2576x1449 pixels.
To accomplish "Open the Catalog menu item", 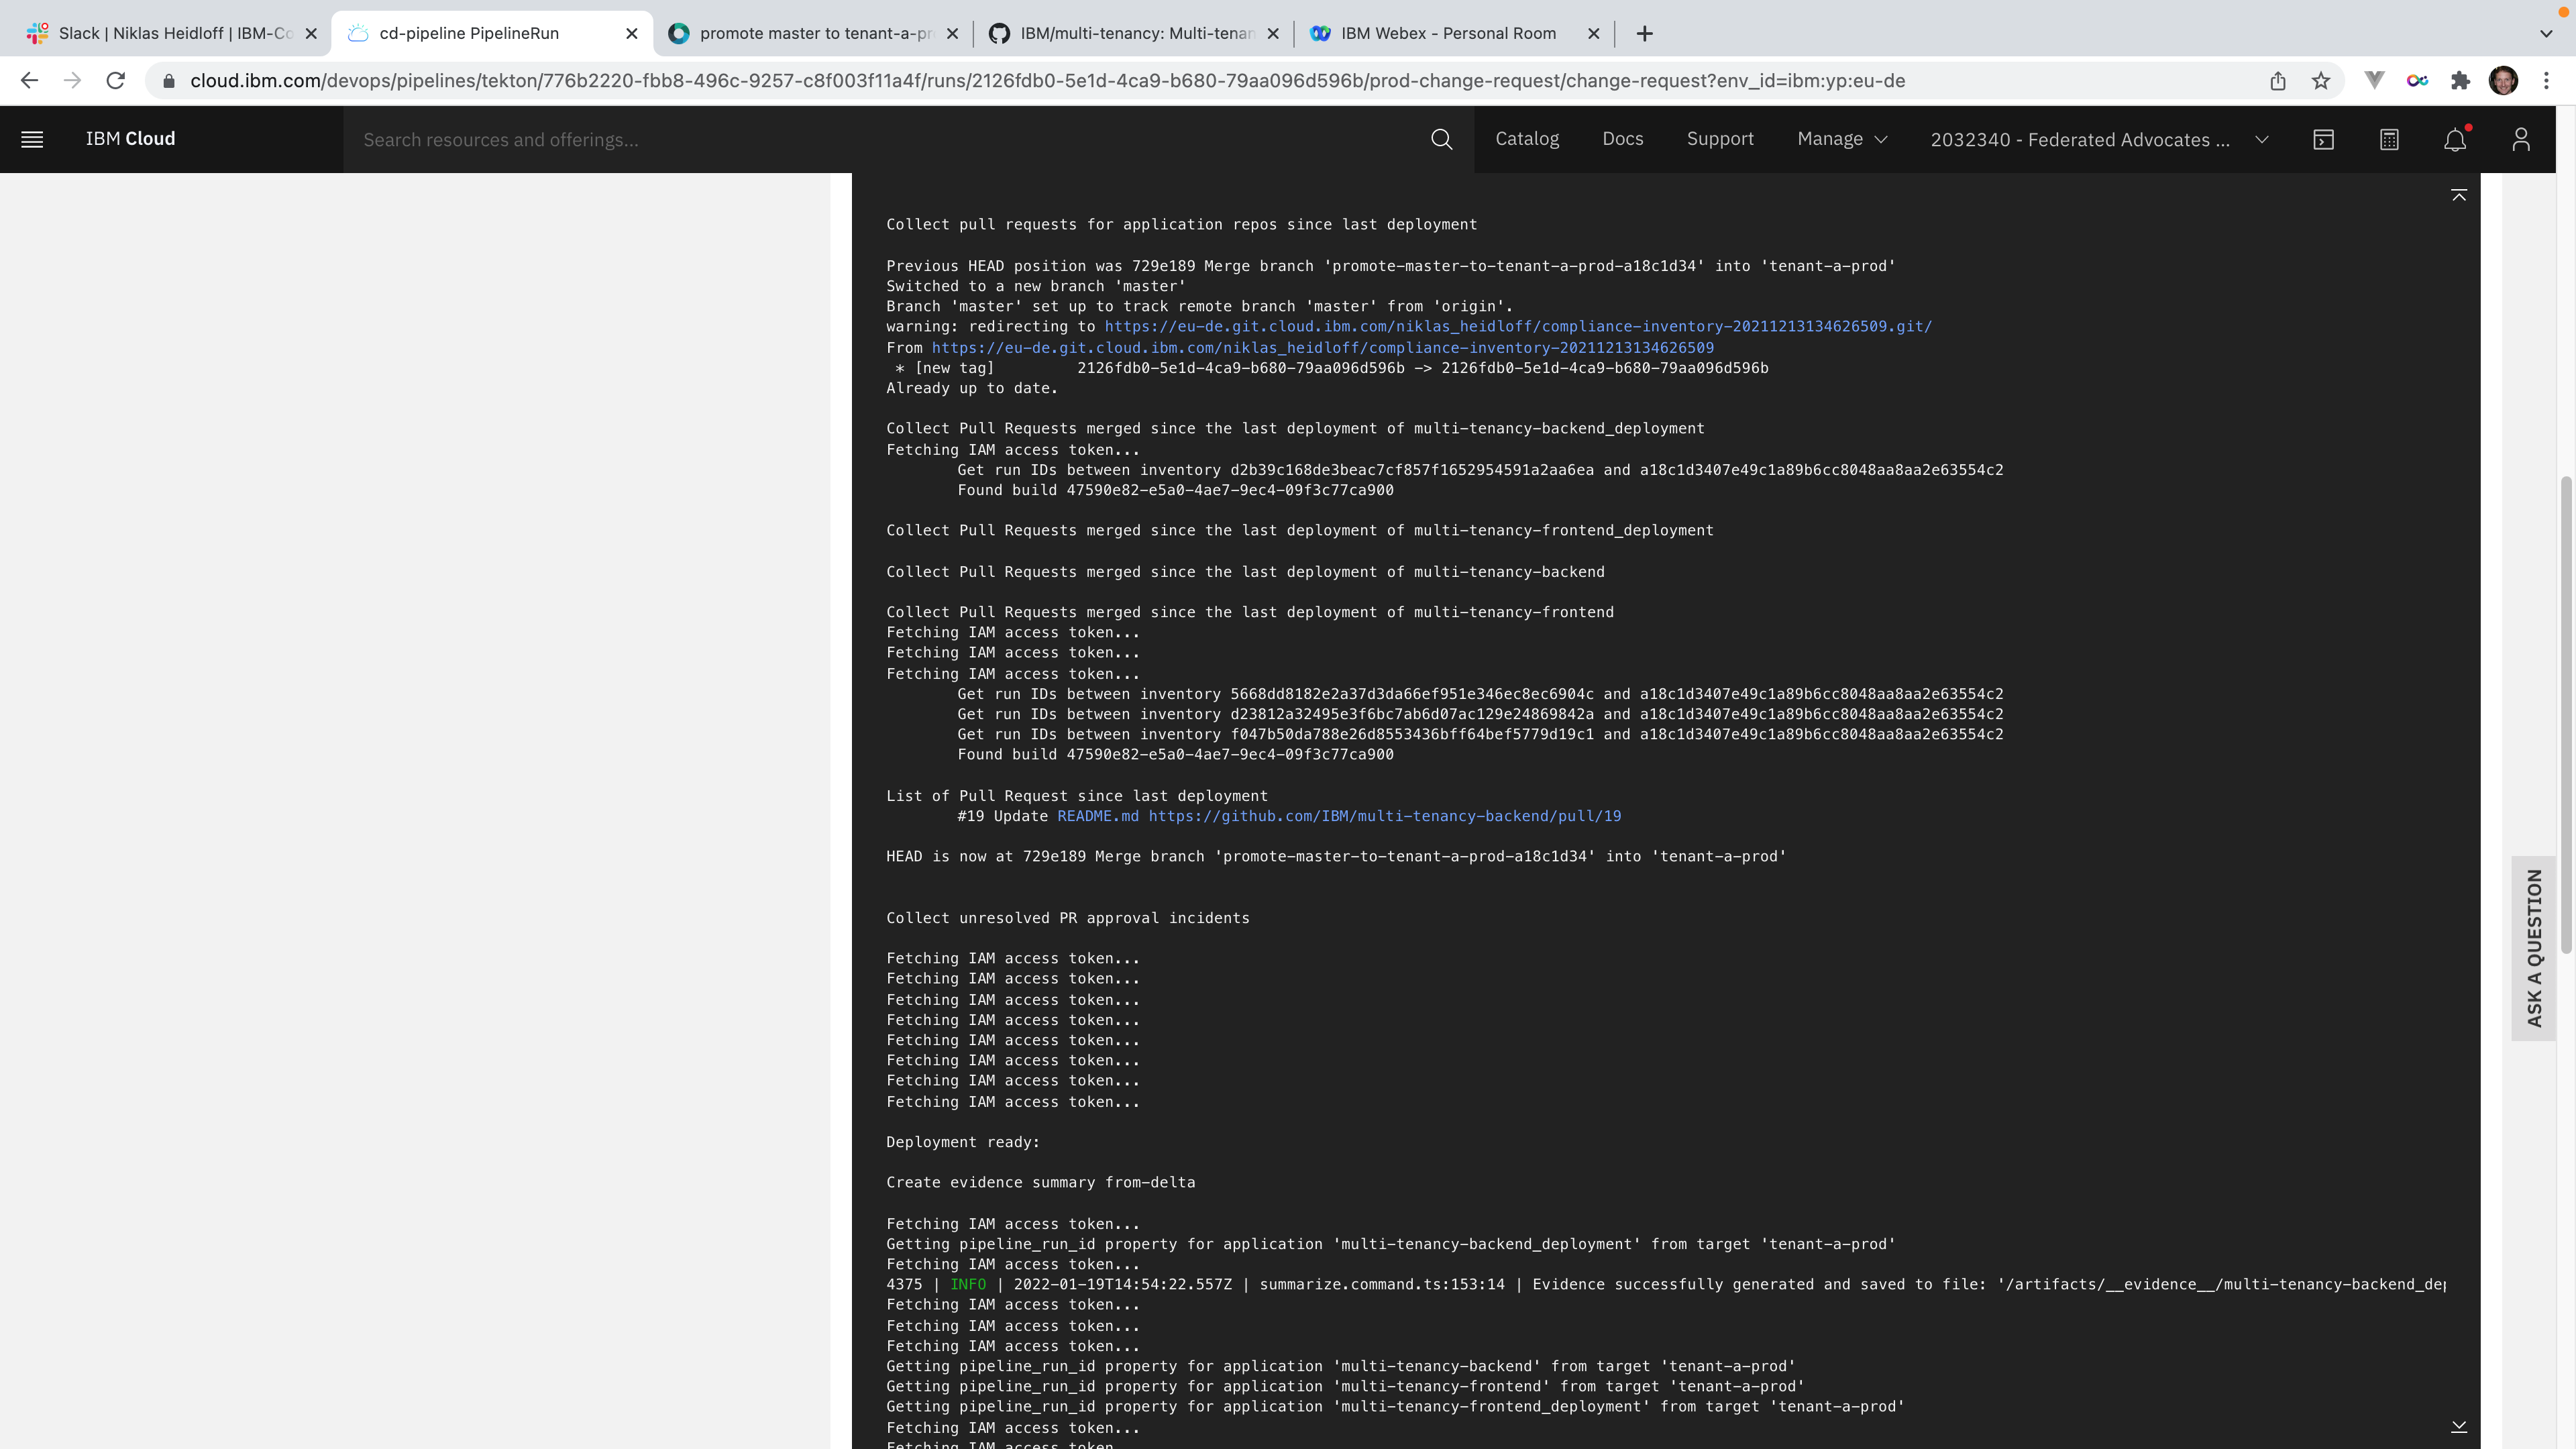I will pos(1526,139).
